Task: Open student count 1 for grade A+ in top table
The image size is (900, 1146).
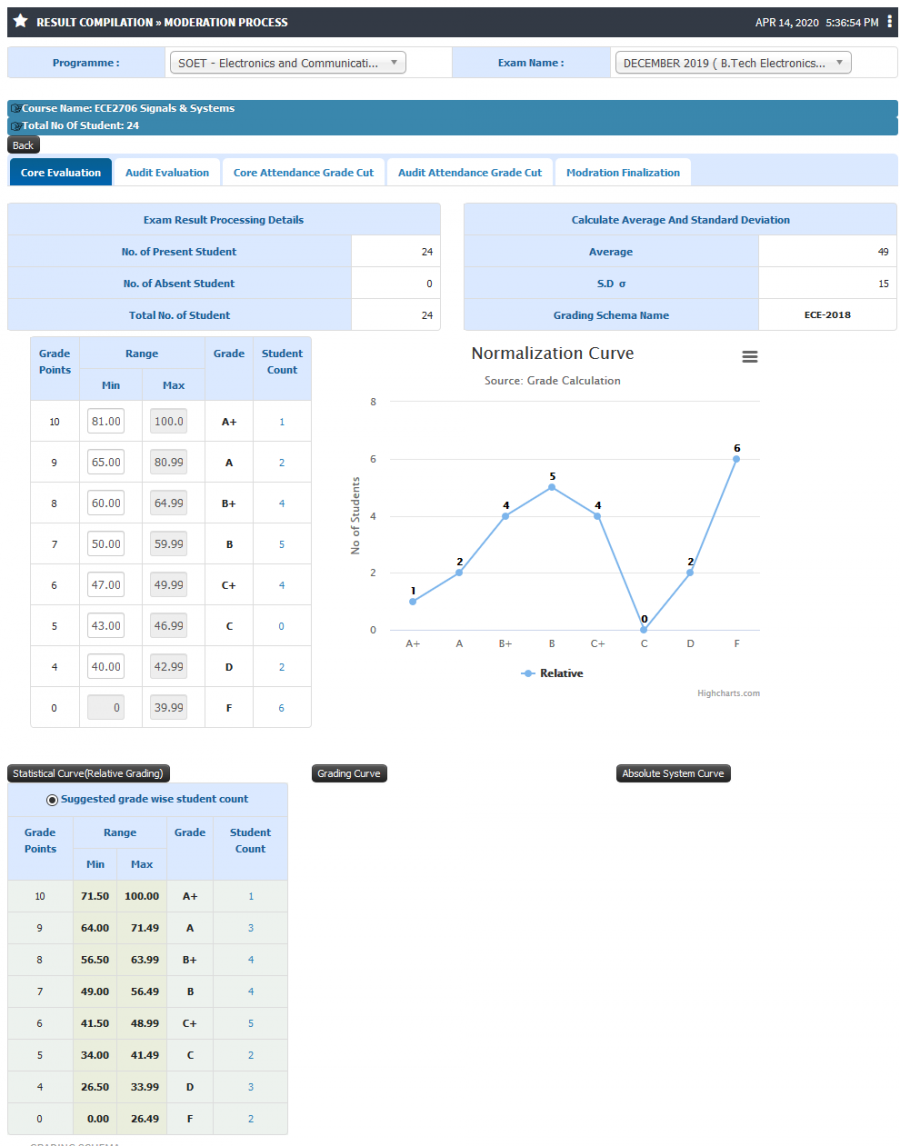Action: click(x=281, y=422)
